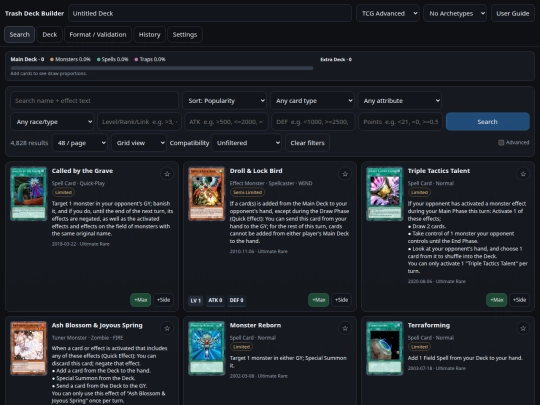Click the Monster Reborn title
The width and height of the screenshot is (540, 405).
click(255, 325)
